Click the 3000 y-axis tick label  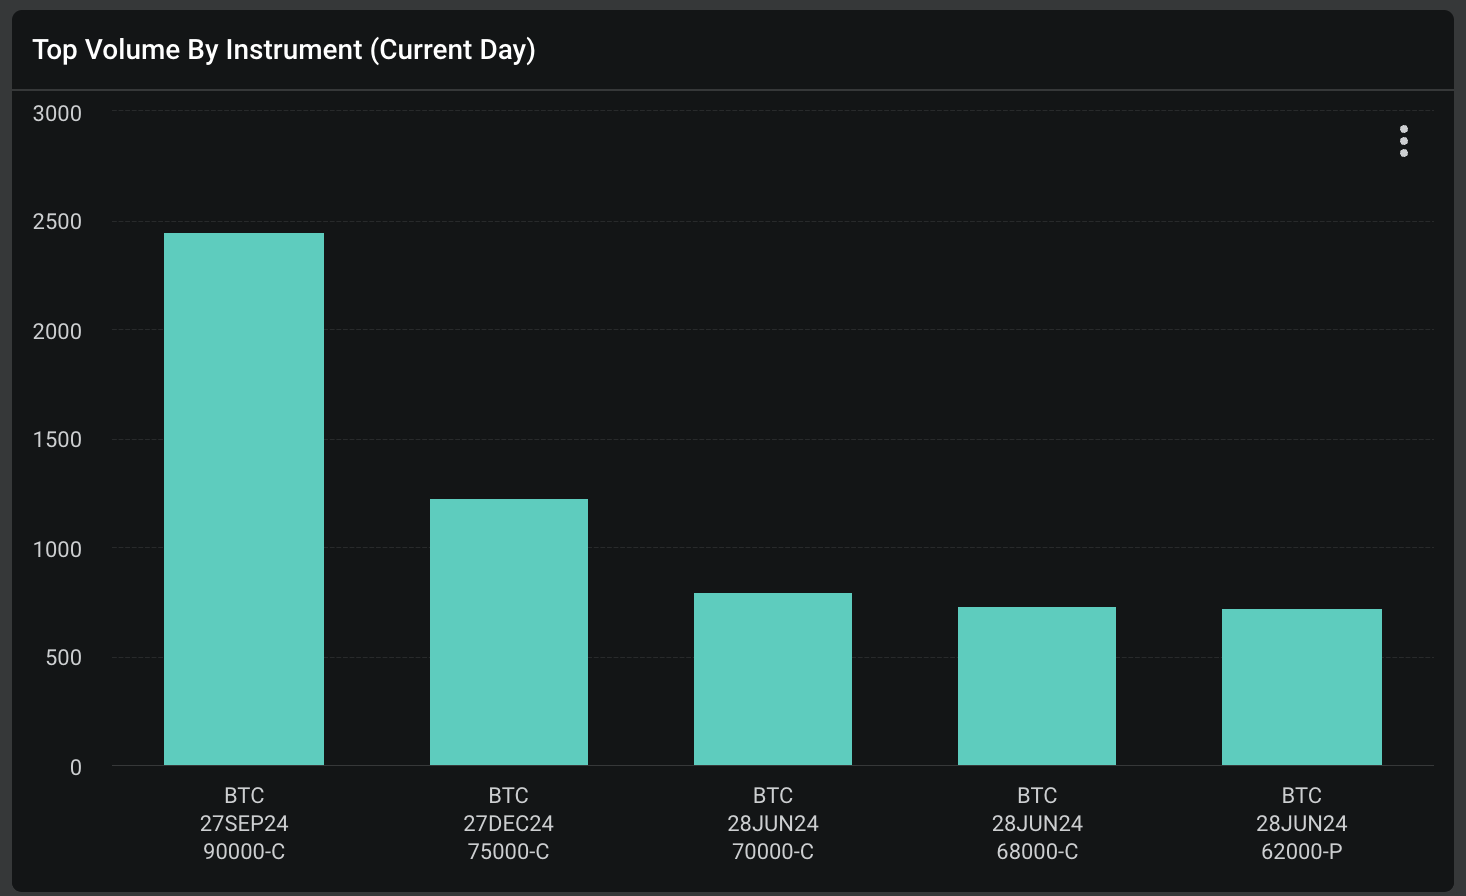57,114
